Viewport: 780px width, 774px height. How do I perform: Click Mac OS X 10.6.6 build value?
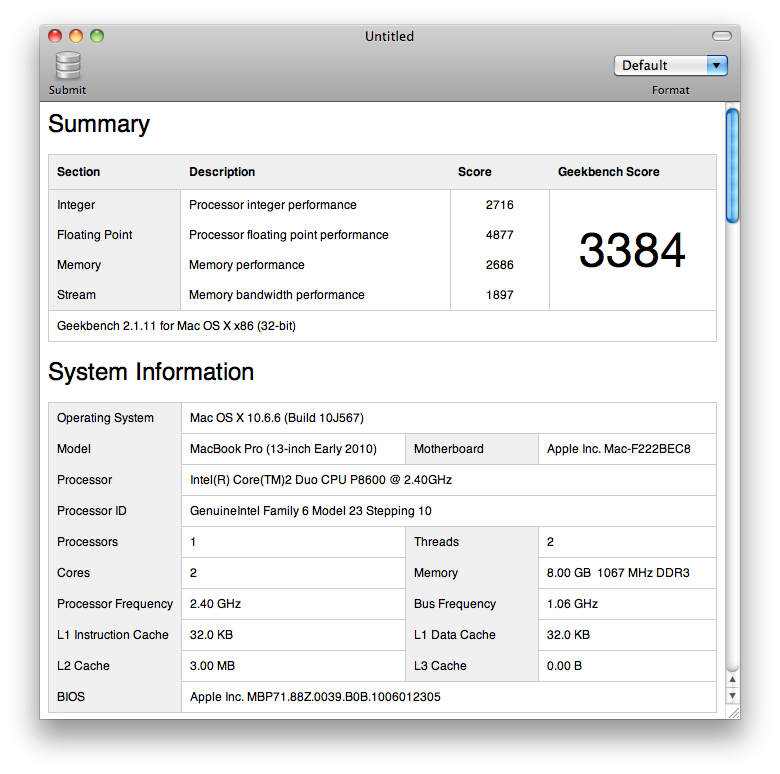[x=277, y=418]
